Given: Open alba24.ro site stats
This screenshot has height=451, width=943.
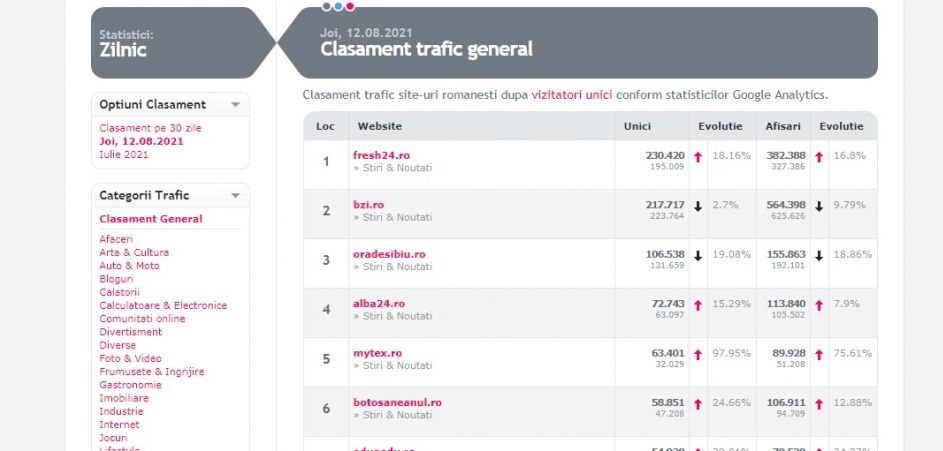Looking at the screenshot, I should coord(379,304).
